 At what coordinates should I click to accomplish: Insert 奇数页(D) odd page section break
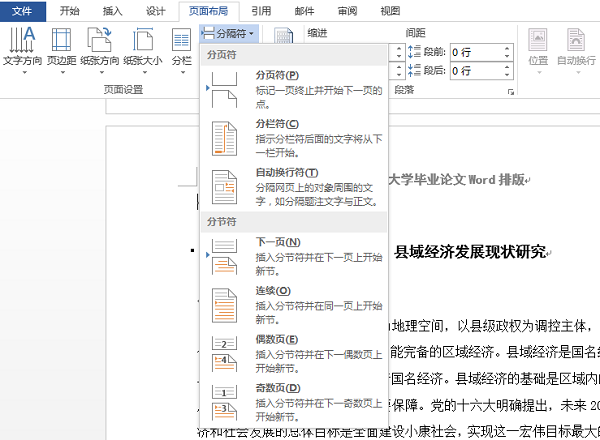pyautogui.click(x=294, y=403)
